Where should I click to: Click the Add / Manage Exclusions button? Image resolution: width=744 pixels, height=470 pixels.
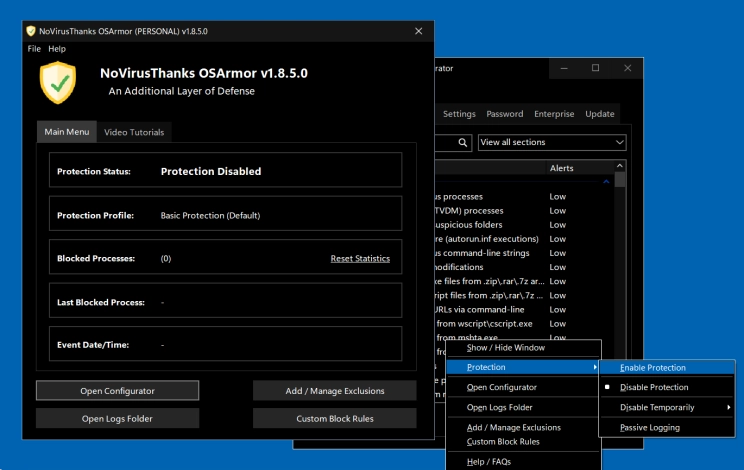pos(335,391)
